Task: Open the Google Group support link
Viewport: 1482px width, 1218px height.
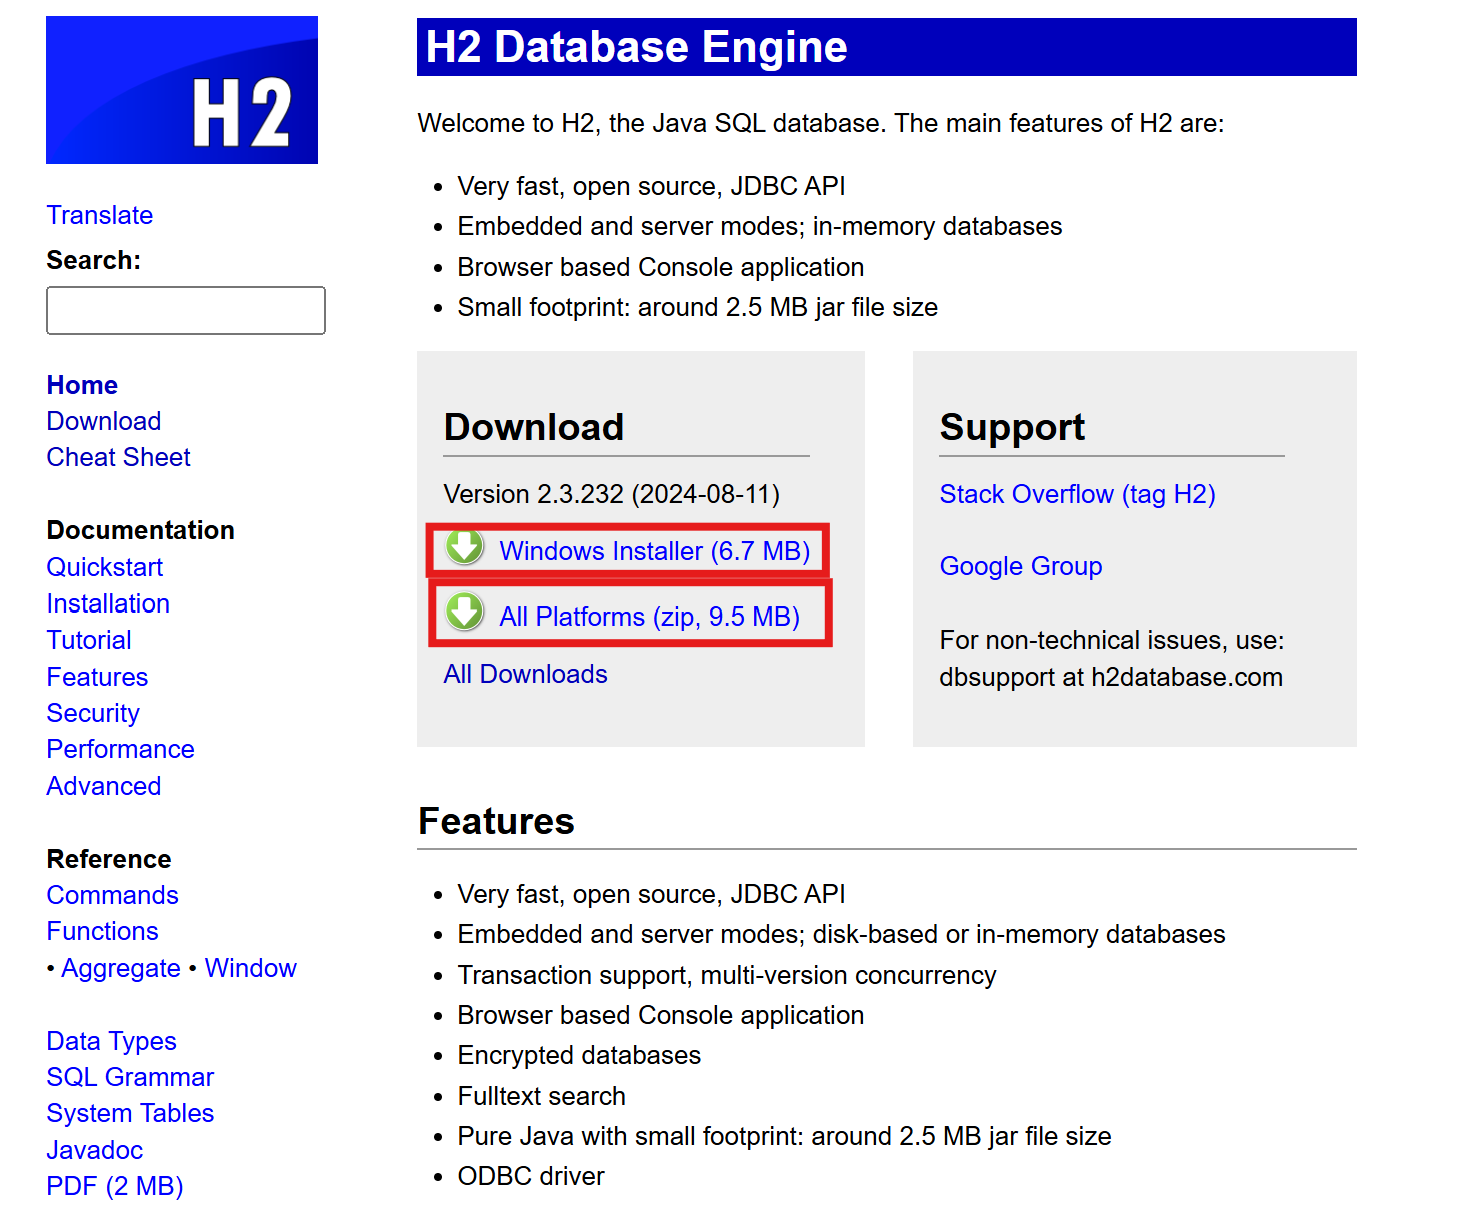Action: [1020, 566]
